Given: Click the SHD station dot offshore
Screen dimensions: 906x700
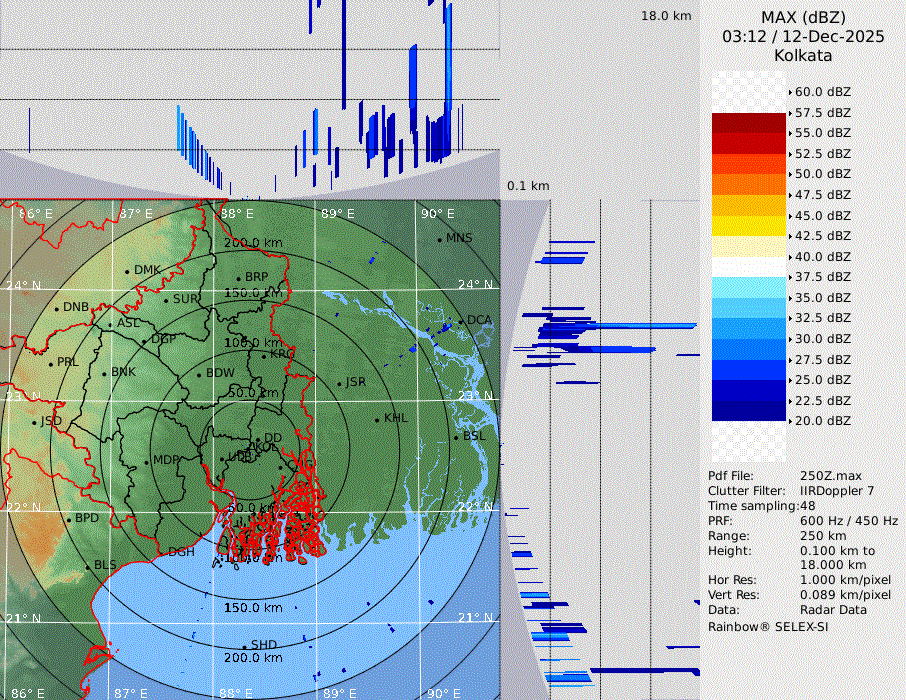Looking at the screenshot, I should pos(244,646).
